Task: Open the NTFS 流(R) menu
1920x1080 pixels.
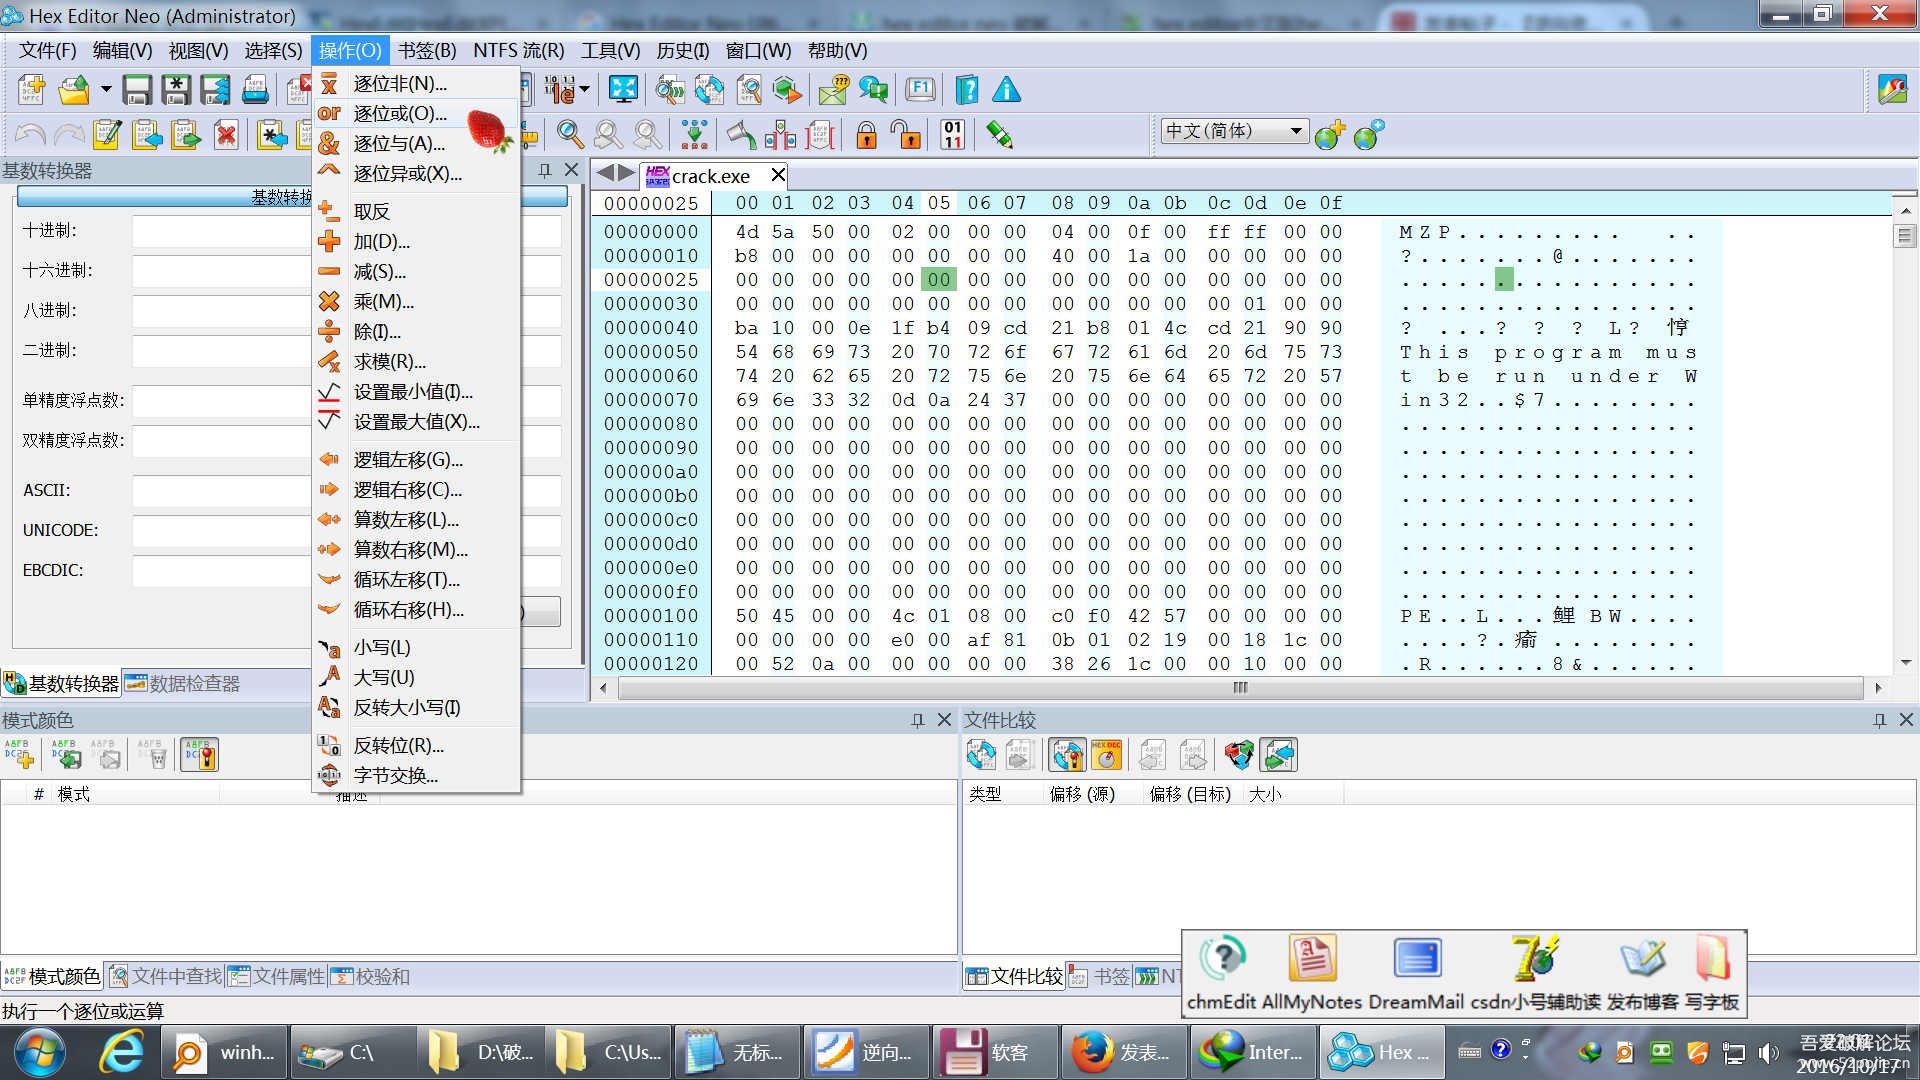Action: [x=518, y=50]
